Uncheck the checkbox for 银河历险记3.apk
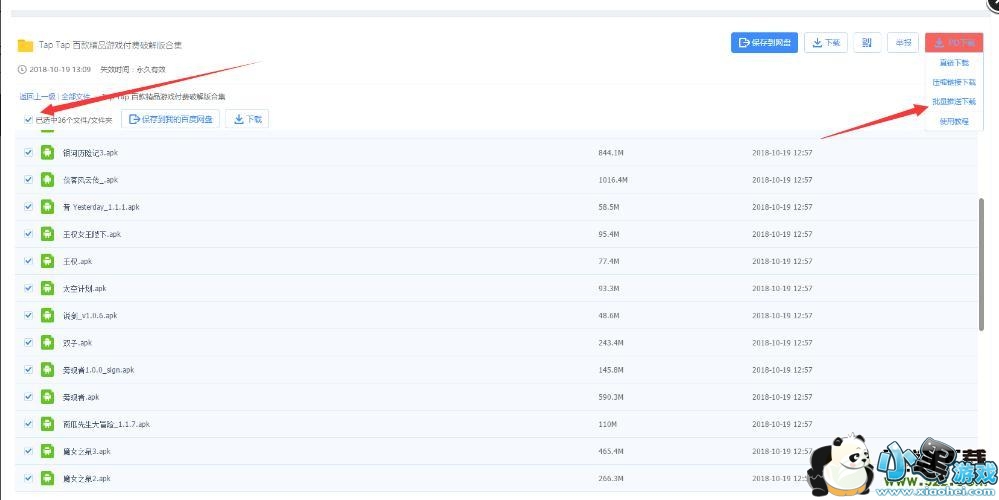The width and height of the screenshot is (999, 500). pyautogui.click(x=28, y=153)
